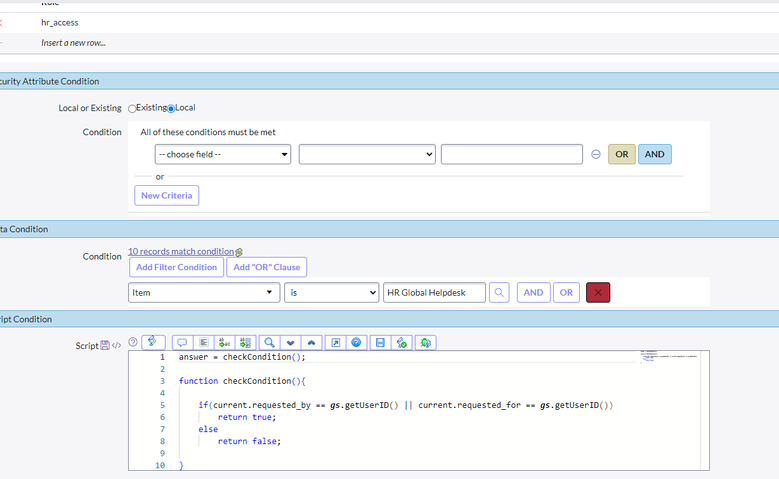The image size is (779, 479).
Task: Open script search with magnifier icon
Action: pos(269,342)
